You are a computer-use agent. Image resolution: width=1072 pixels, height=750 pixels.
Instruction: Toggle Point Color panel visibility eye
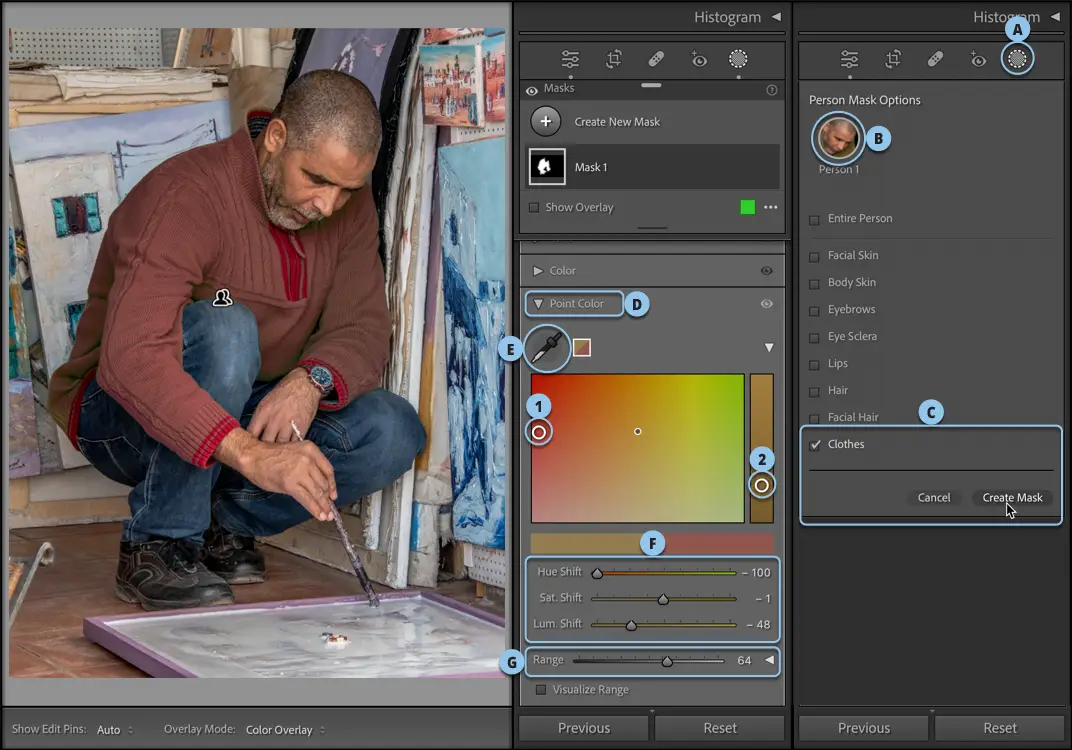pyautogui.click(x=766, y=304)
